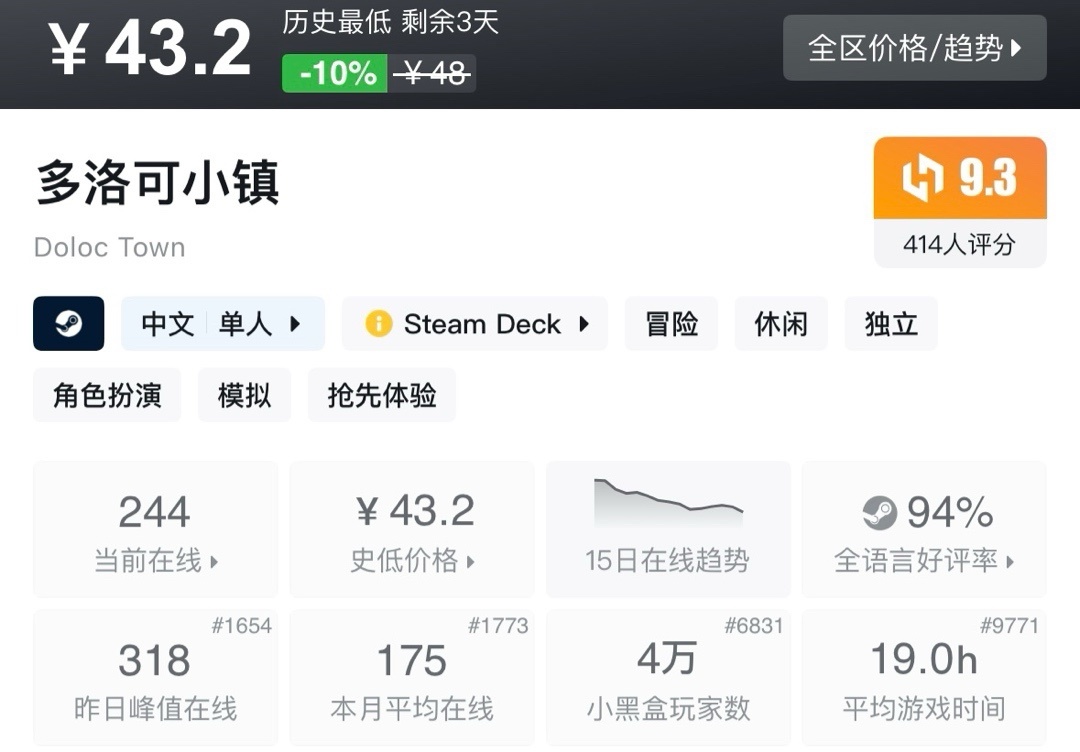Screen dimensions: 1080x752
Task: Open the 全语言好评率 review breakdown
Action: (924, 529)
